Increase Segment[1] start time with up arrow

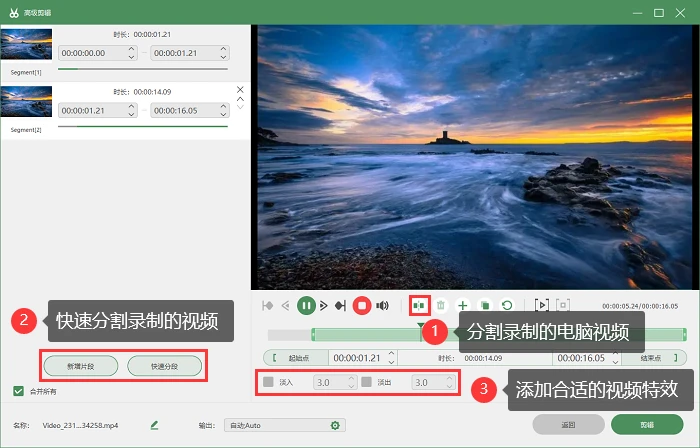coord(131,49)
